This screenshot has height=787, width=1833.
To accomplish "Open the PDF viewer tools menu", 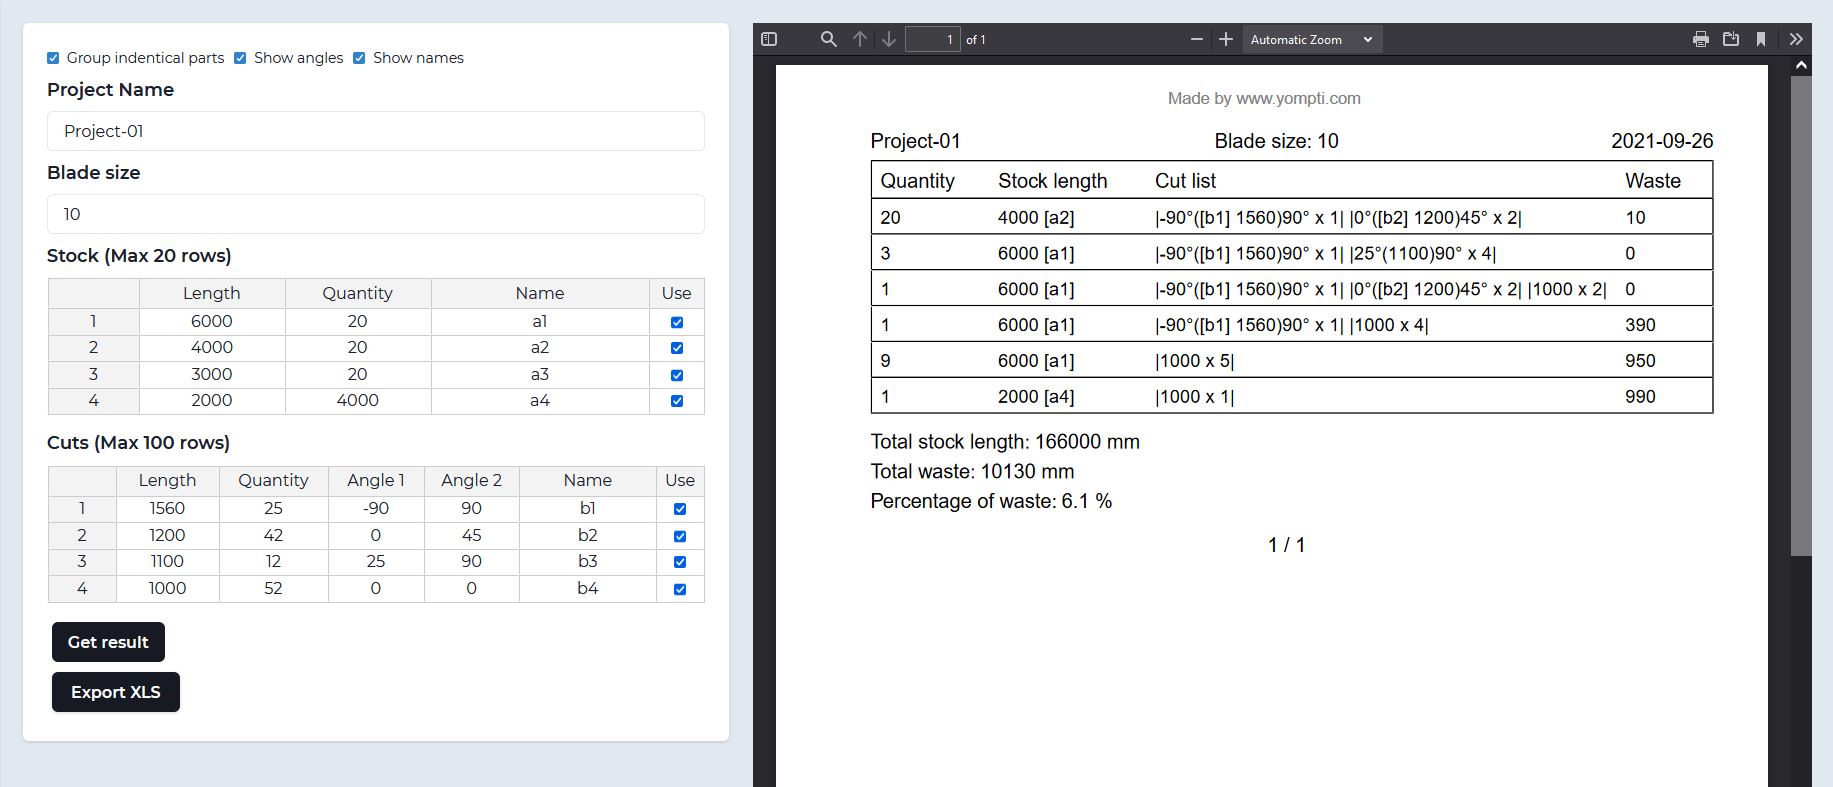I will coord(1796,39).
